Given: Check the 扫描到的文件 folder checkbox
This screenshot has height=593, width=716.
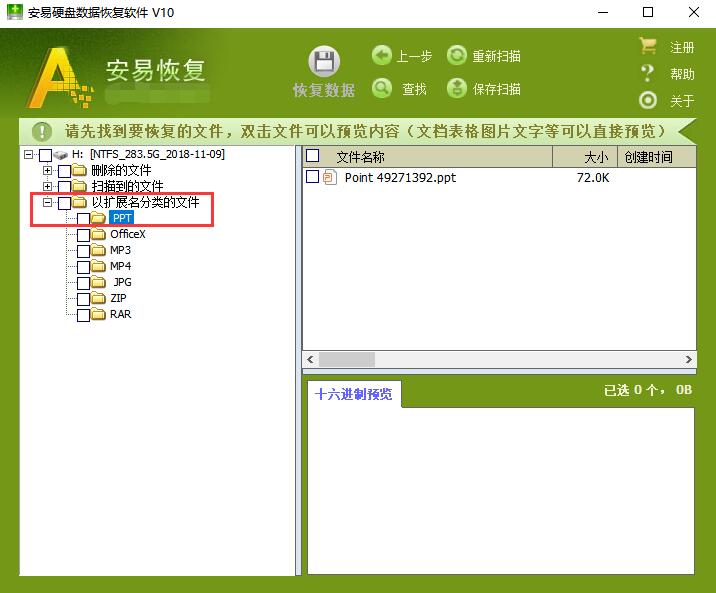Looking at the screenshot, I should [64, 187].
